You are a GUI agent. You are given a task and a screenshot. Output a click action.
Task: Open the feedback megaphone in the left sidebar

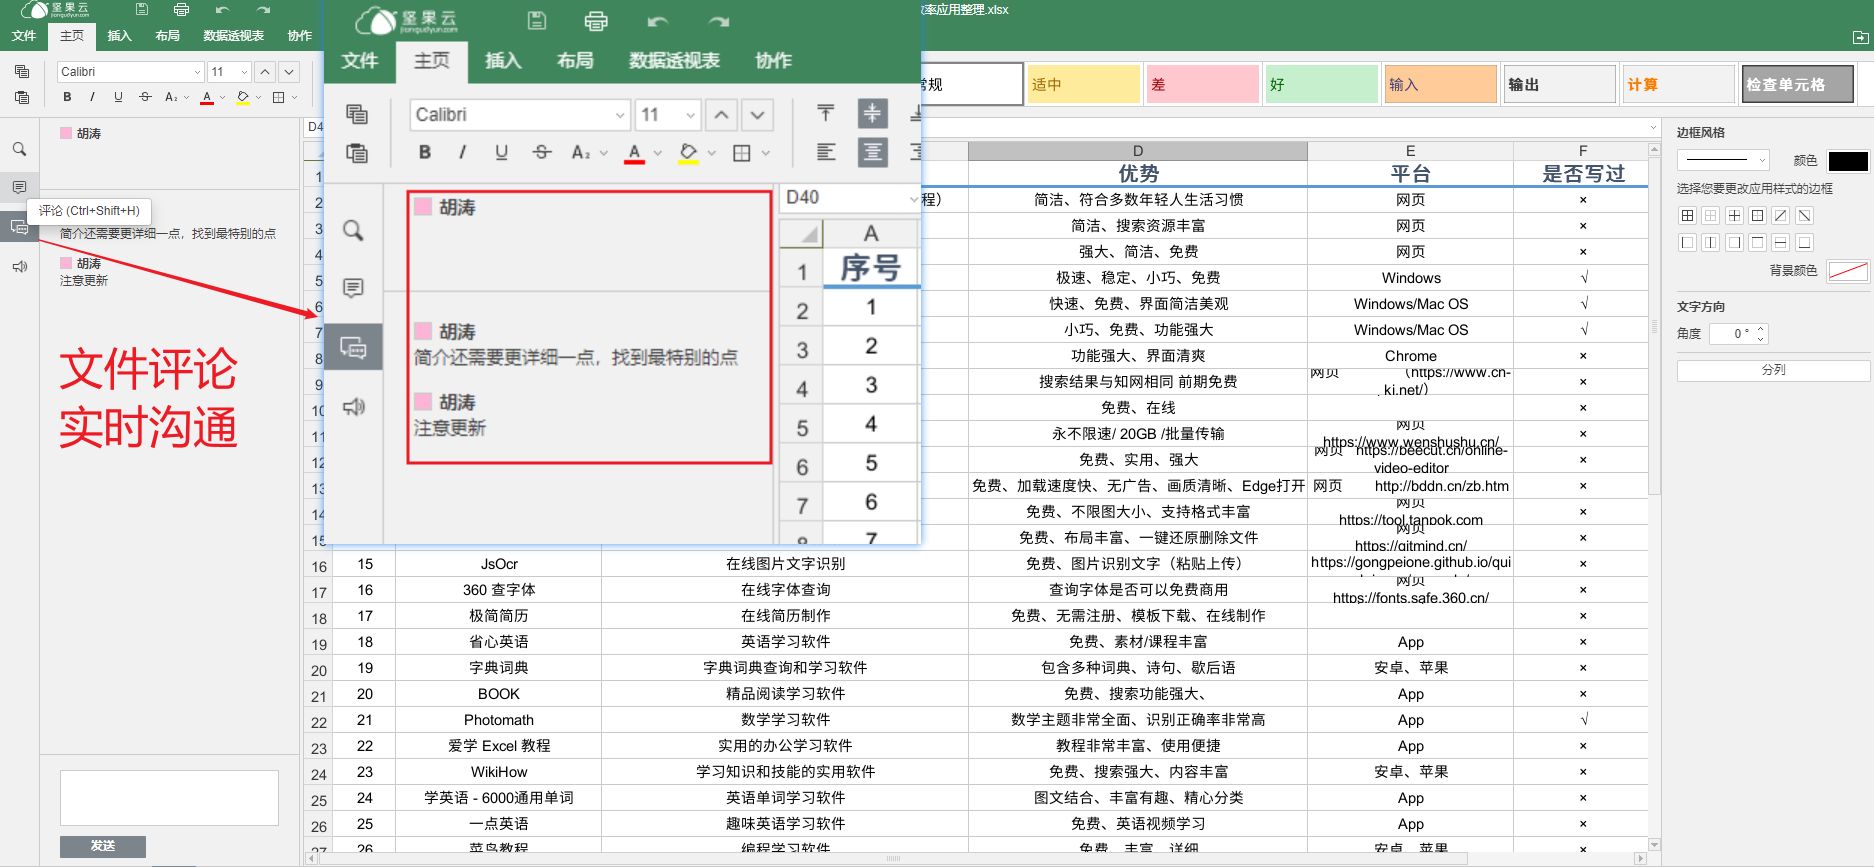coord(19,267)
